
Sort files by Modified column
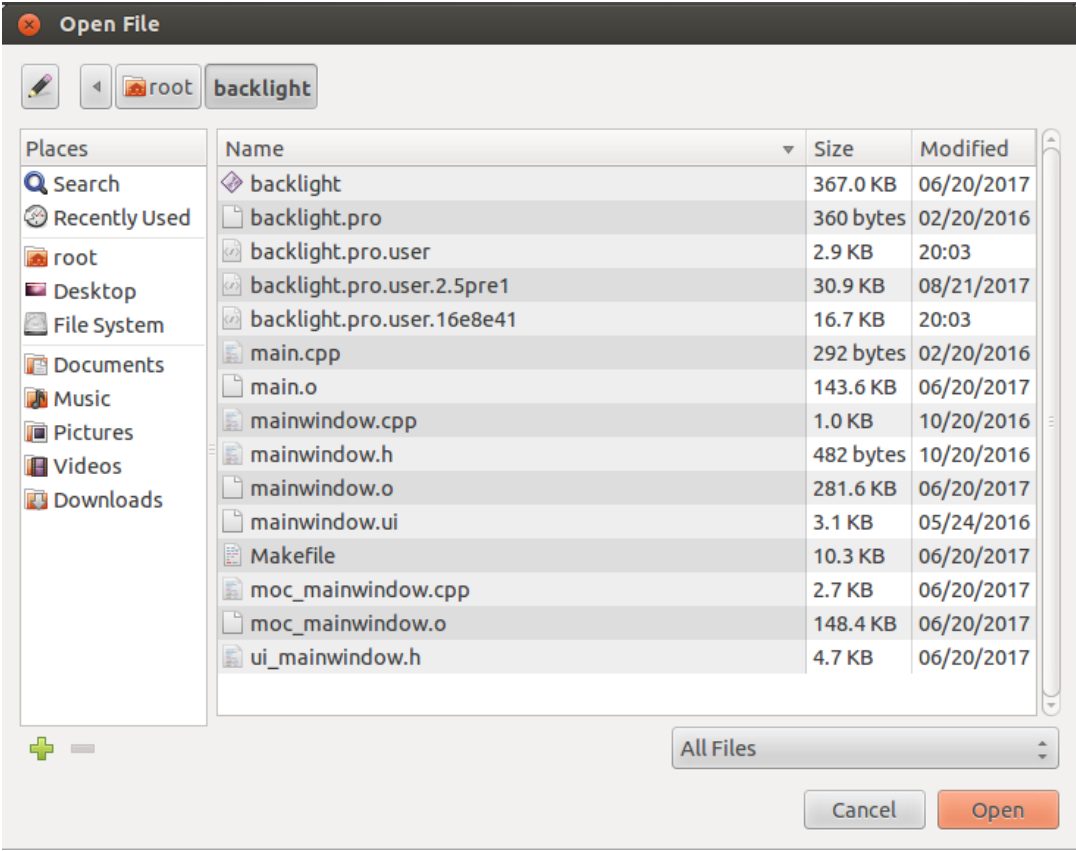click(x=973, y=148)
